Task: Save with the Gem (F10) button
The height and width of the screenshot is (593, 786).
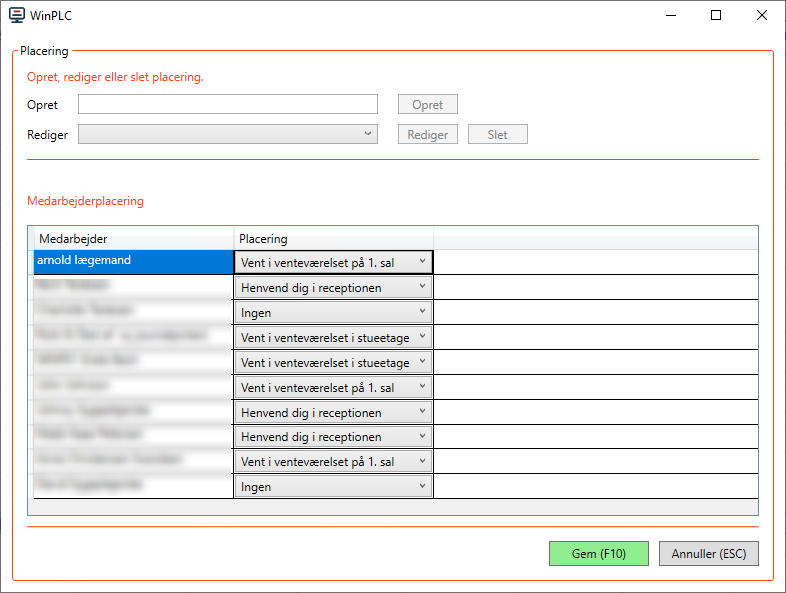Action: [599, 553]
